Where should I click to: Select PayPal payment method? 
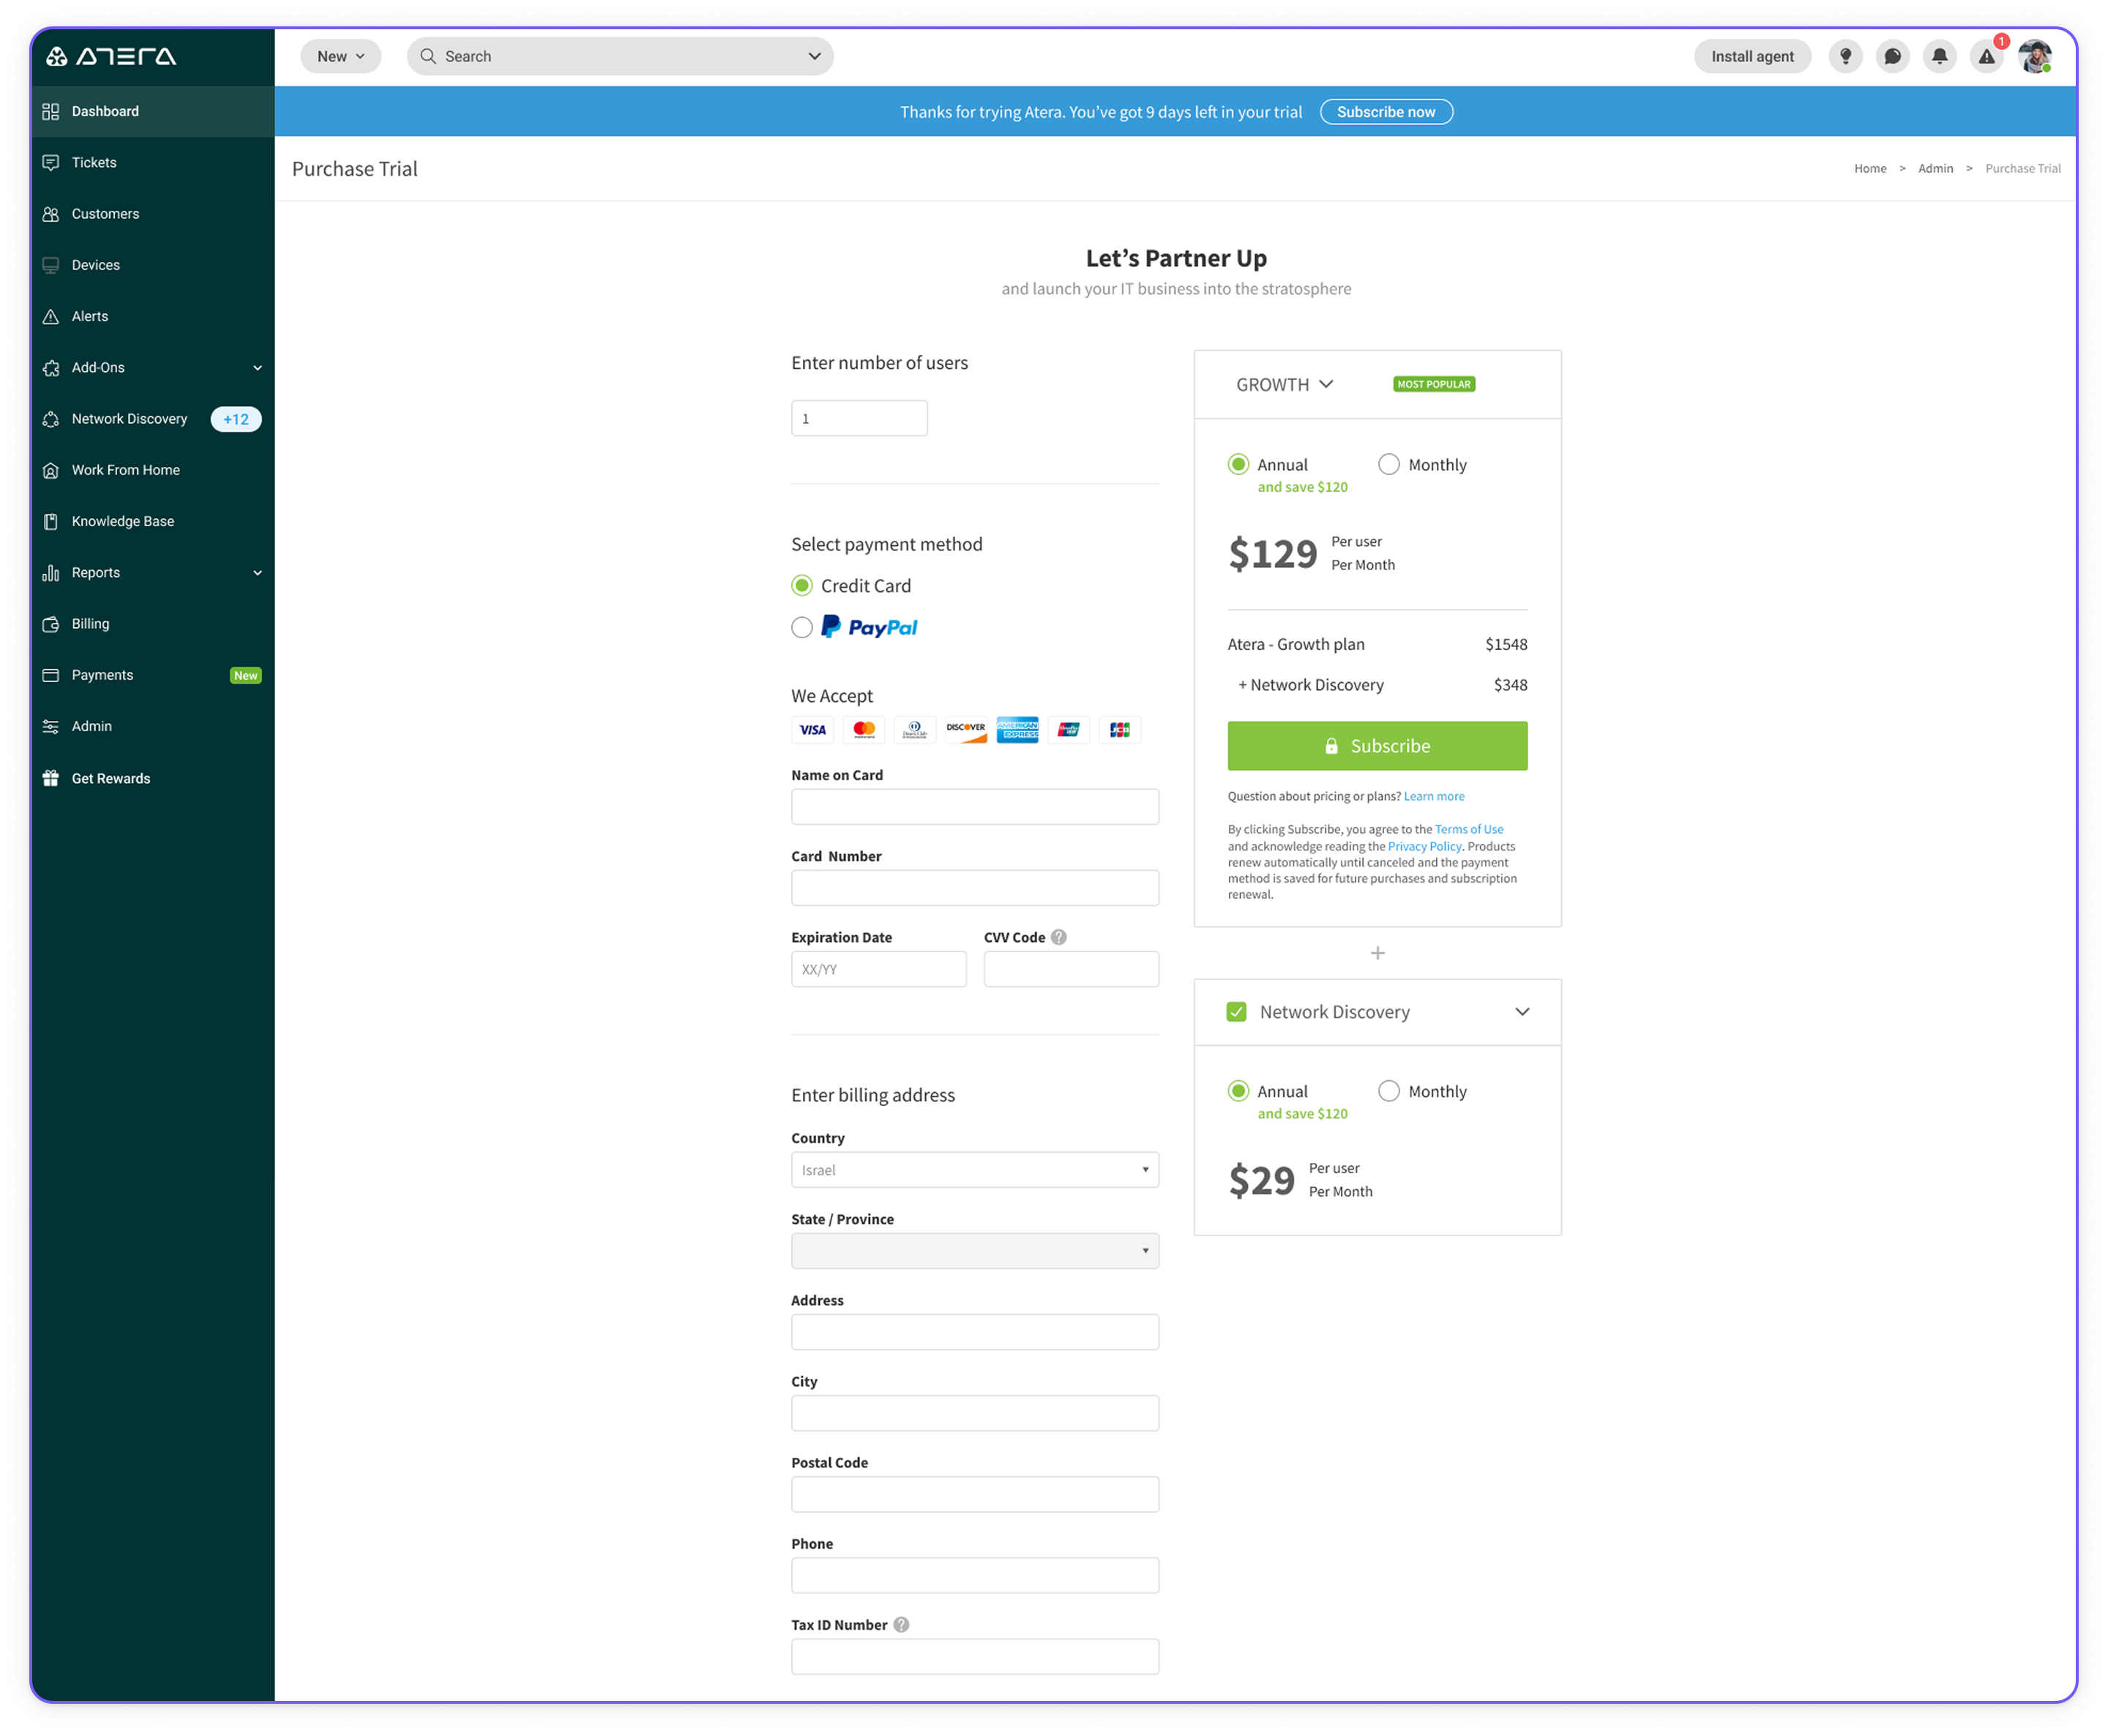[802, 627]
